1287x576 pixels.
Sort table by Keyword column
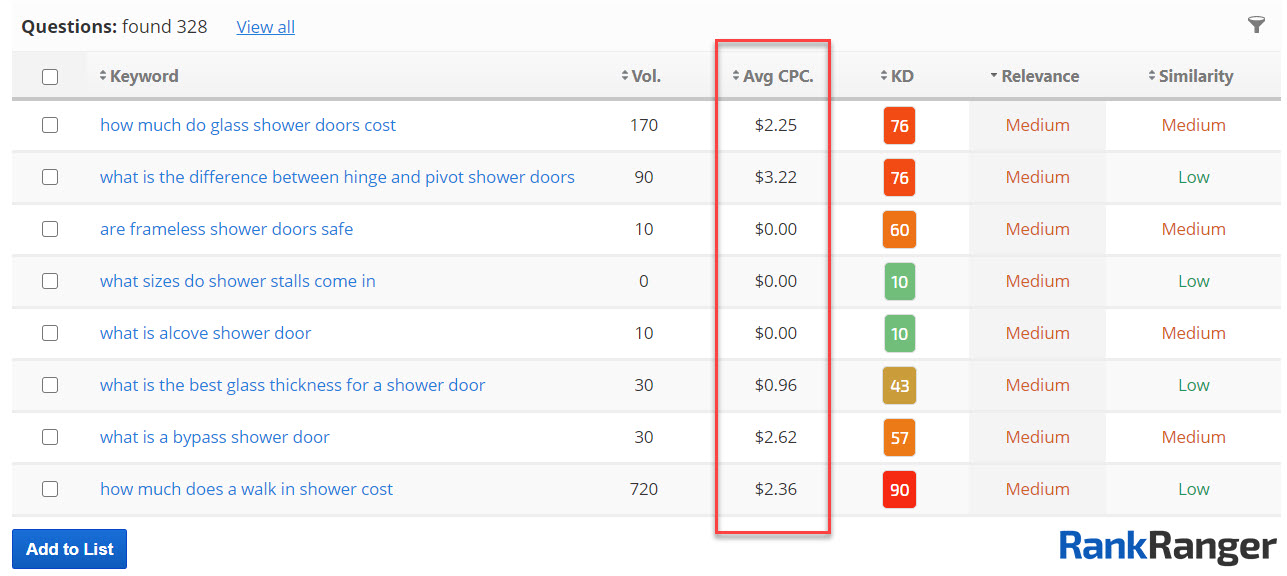point(138,76)
